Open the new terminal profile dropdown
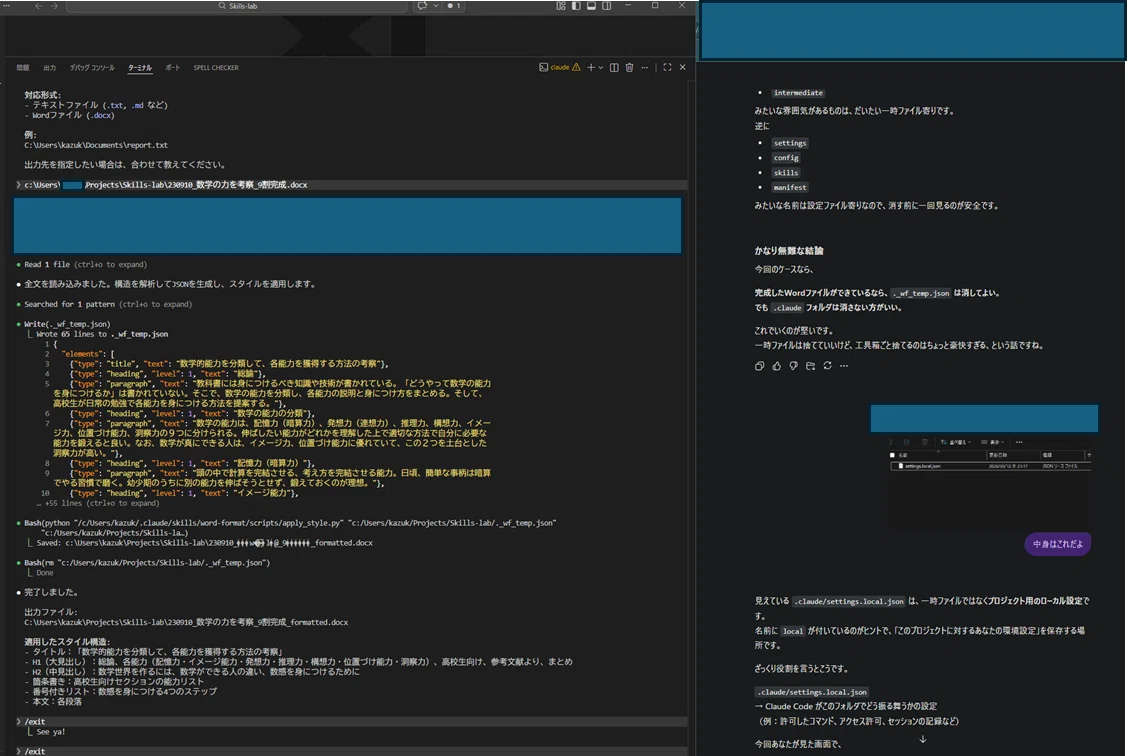 click(601, 68)
